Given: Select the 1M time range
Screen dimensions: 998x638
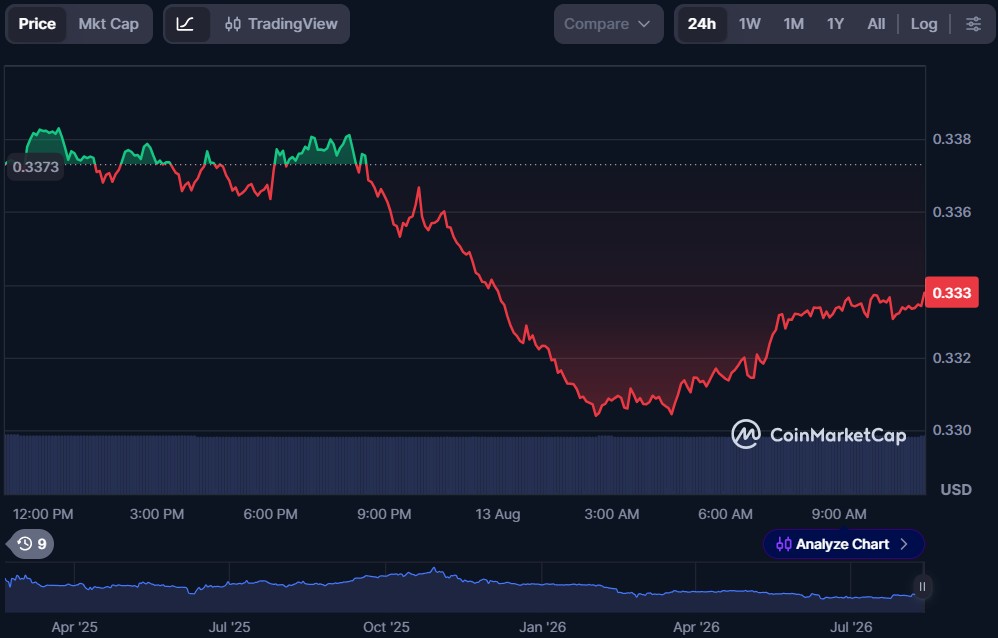Looking at the screenshot, I should tap(794, 24).
